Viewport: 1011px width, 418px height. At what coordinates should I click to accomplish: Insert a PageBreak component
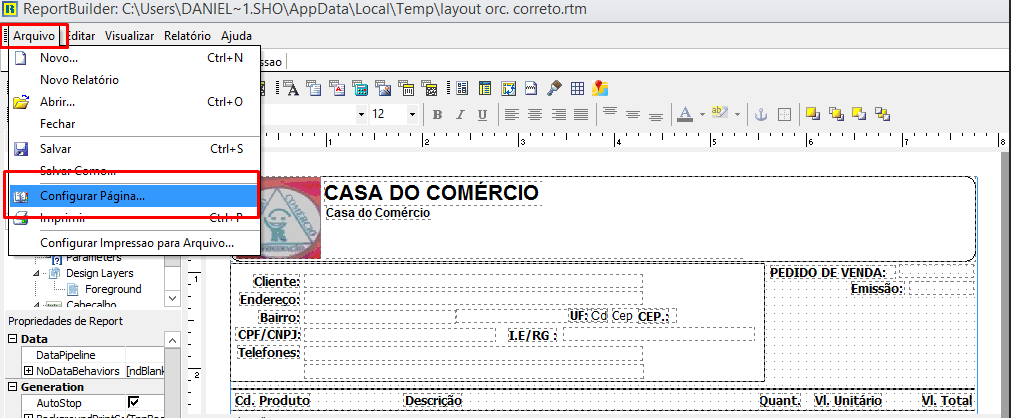[x=531, y=88]
